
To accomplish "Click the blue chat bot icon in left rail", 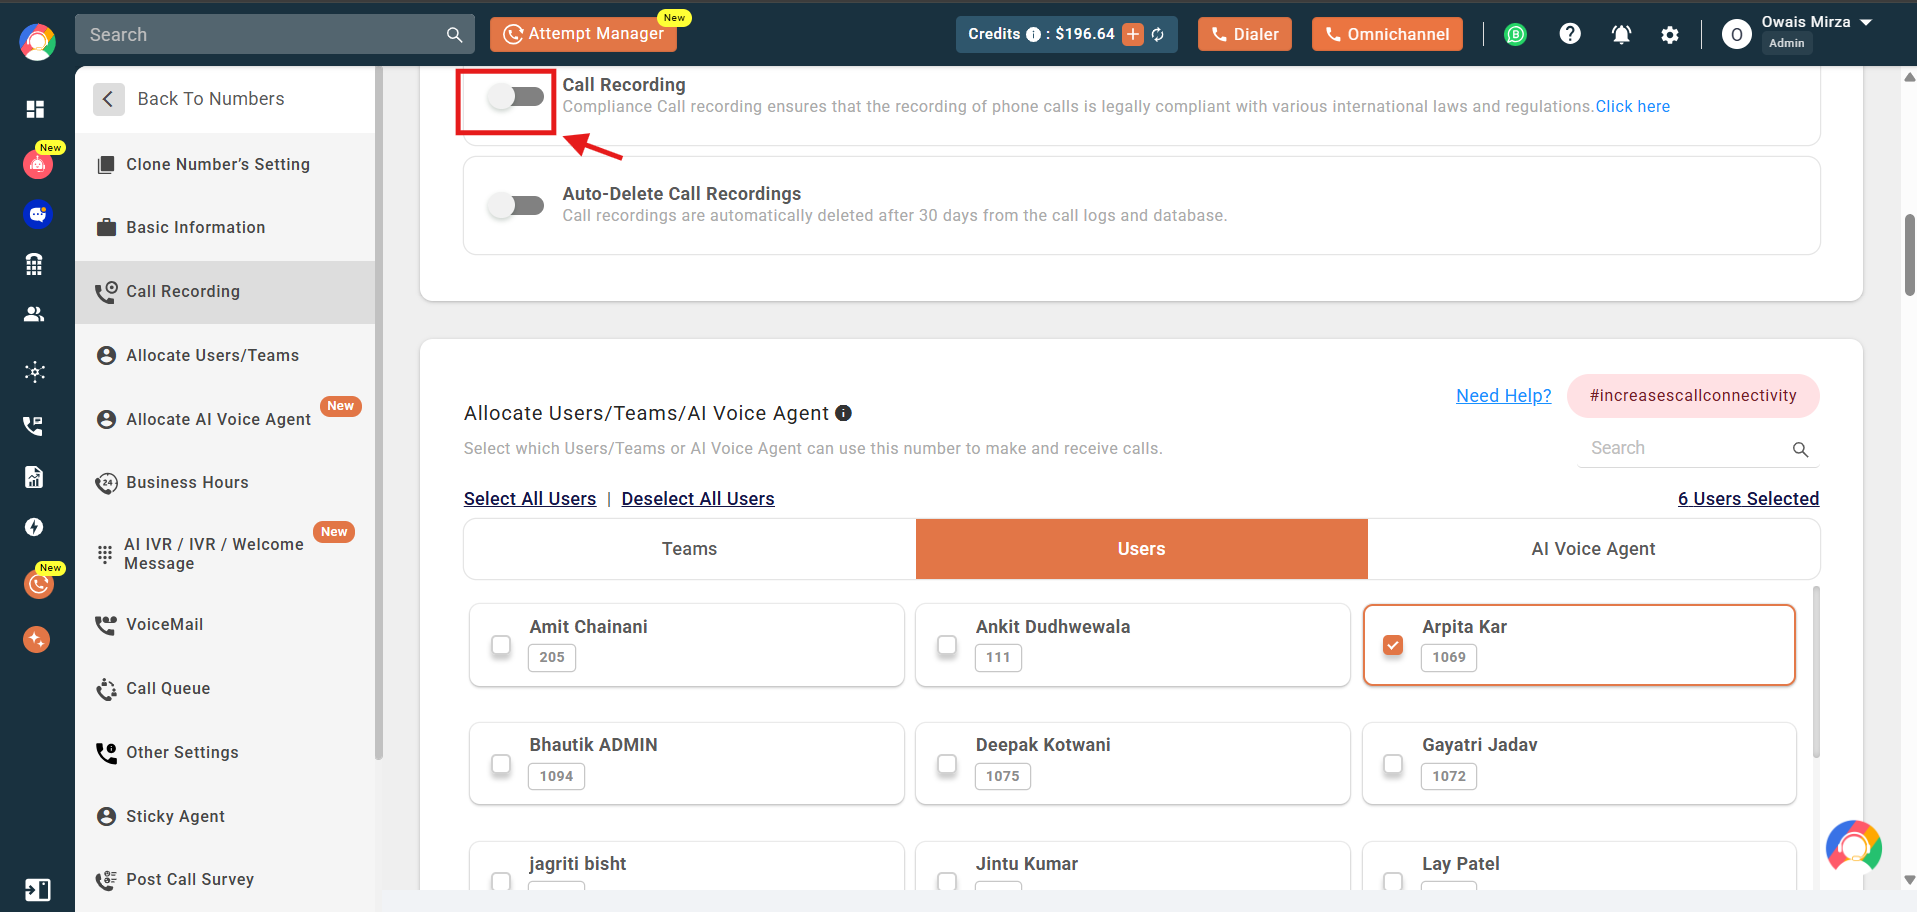I will click(x=38, y=214).
